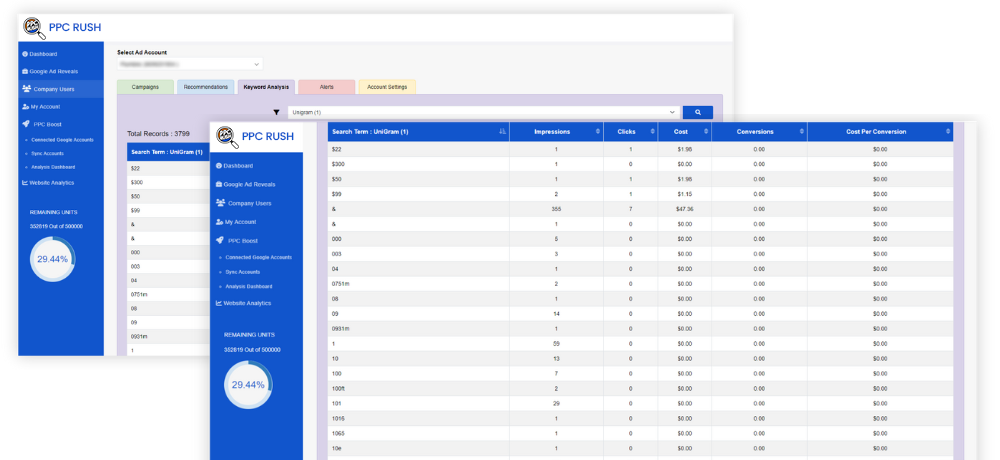This screenshot has width=1000, height=460.
Task: Open Sync Accounts in front window sidebar
Action: (242, 272)
